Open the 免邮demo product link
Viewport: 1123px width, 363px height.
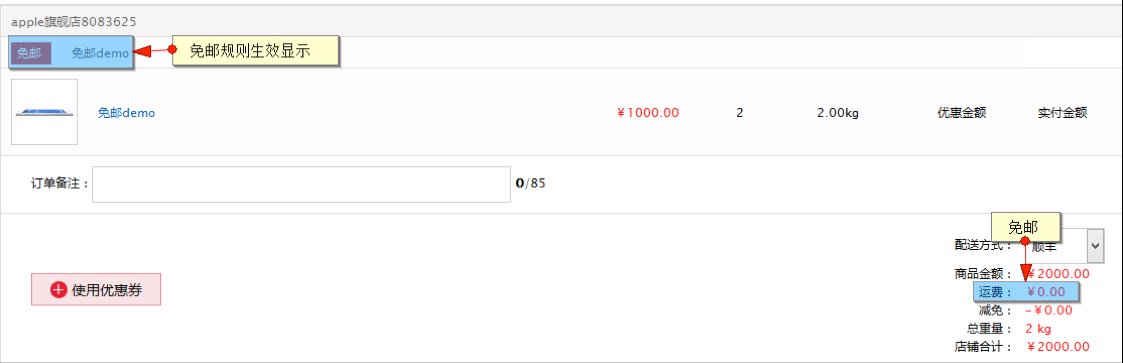tap(127, 112)
